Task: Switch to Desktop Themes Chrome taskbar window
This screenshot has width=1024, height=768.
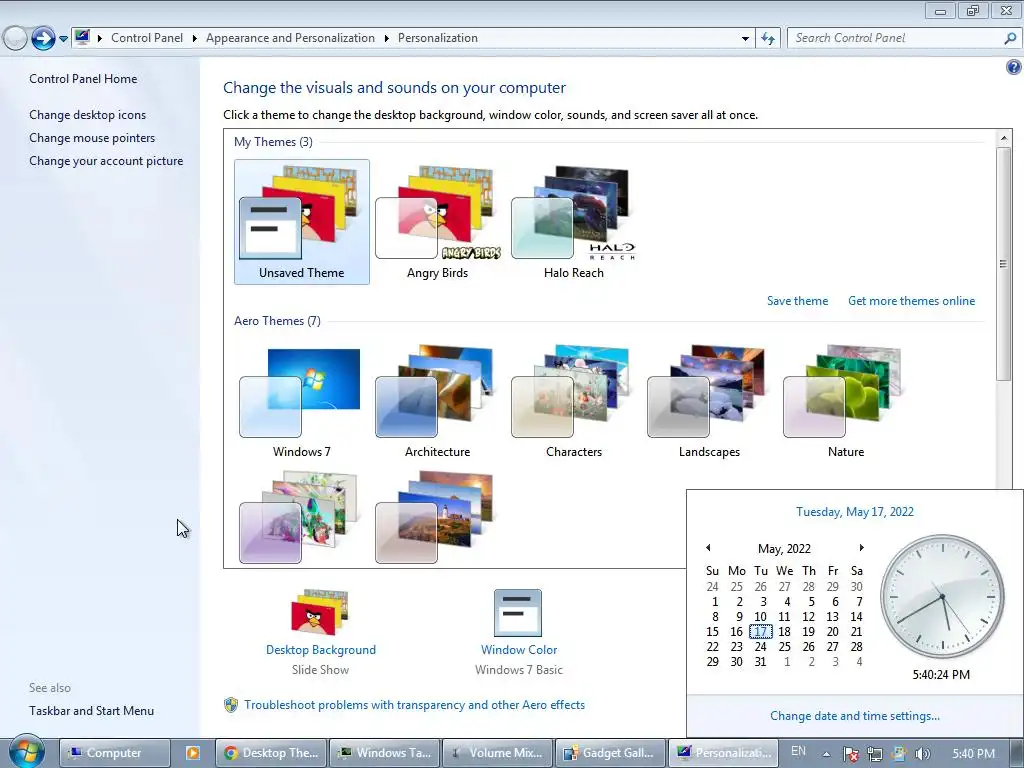Action: point(271,753)
